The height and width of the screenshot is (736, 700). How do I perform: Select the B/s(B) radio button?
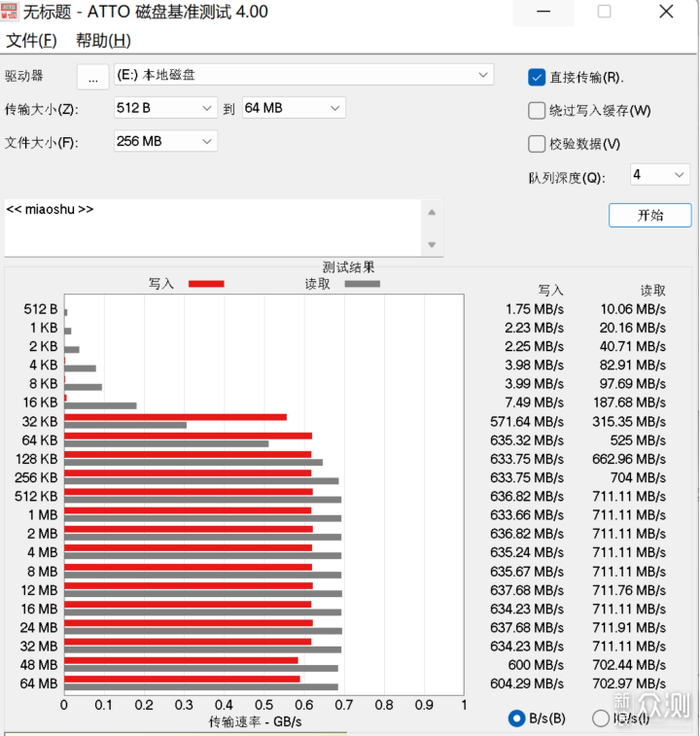[x=517, y=718]
